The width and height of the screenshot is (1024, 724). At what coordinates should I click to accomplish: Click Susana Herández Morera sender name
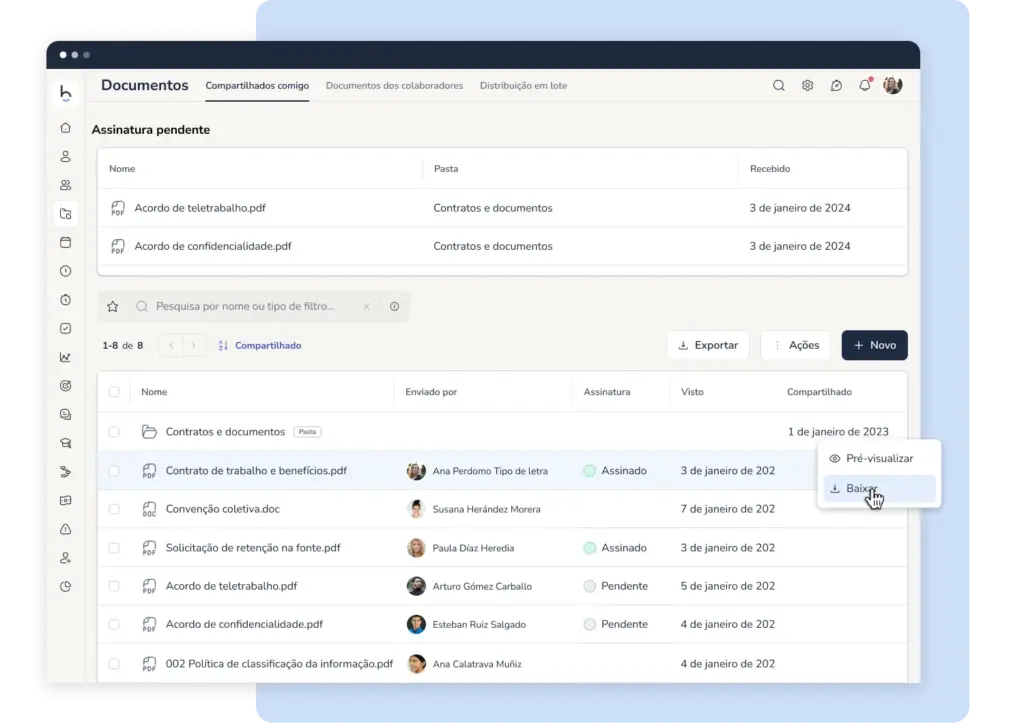tap(487, 509)
